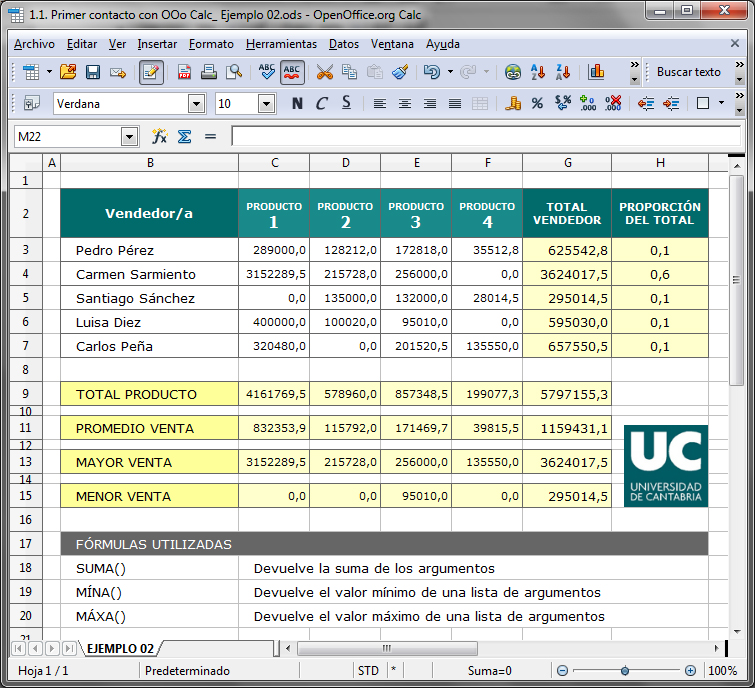Toggle bold formatting (N button)
The height and width of the screenshot is (688, 755).
pos(297,103)
